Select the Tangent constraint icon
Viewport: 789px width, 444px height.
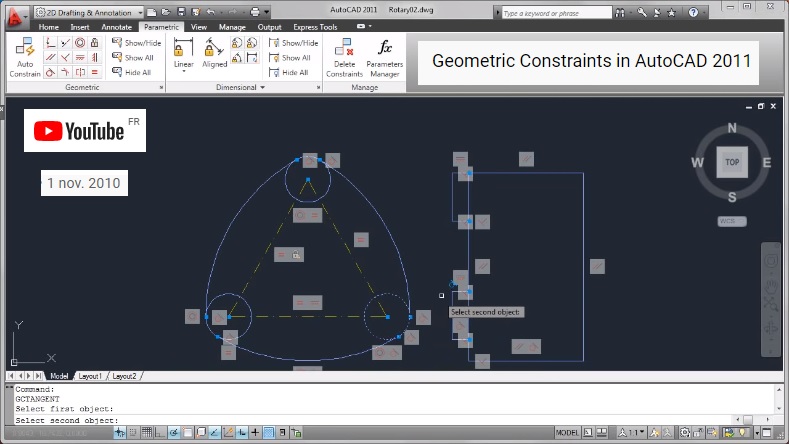coord(50,72)
